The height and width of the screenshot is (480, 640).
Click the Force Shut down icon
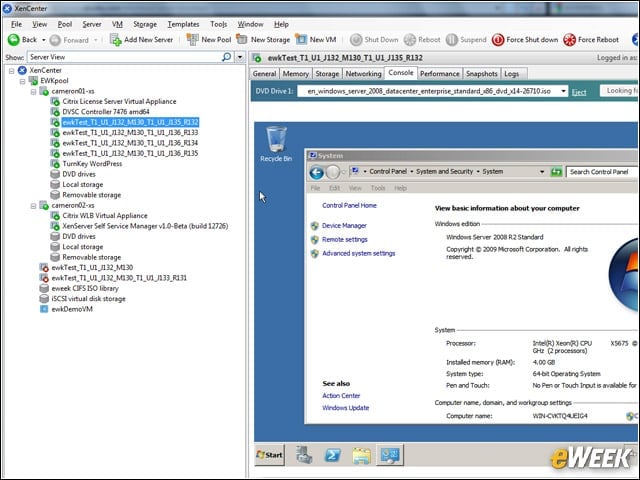pyautogui.click(x=498, y=40)
